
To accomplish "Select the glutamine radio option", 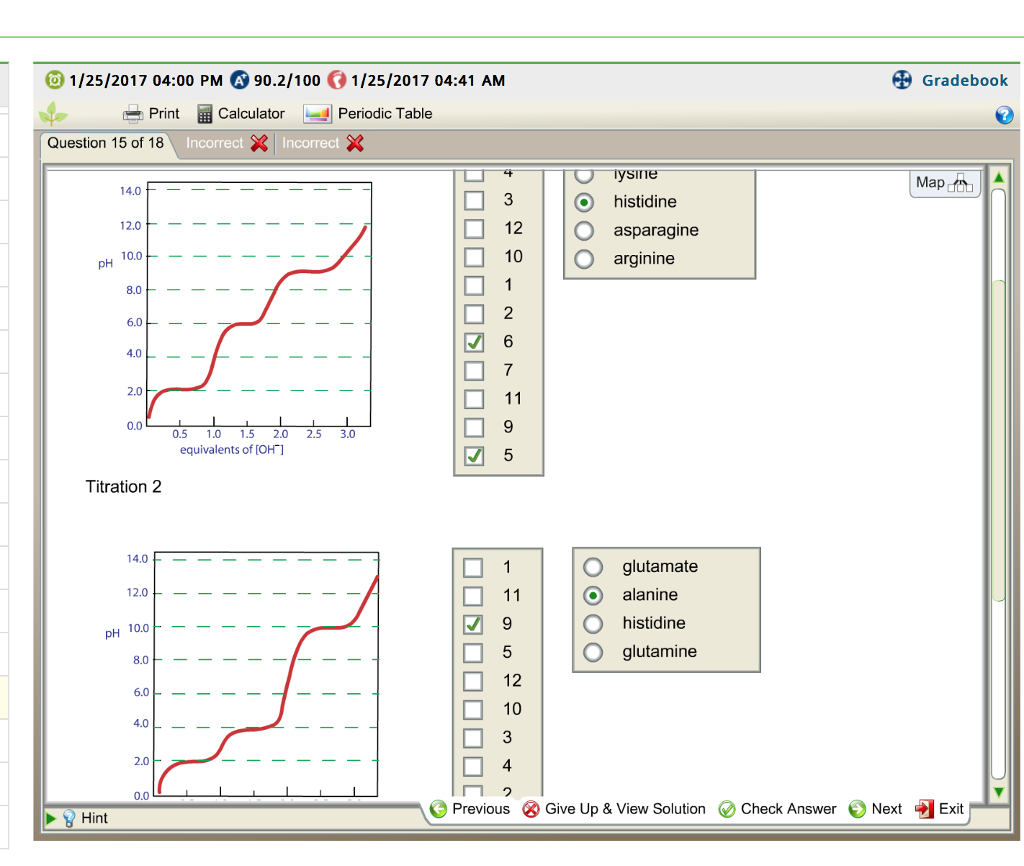I will coord(593,652).
